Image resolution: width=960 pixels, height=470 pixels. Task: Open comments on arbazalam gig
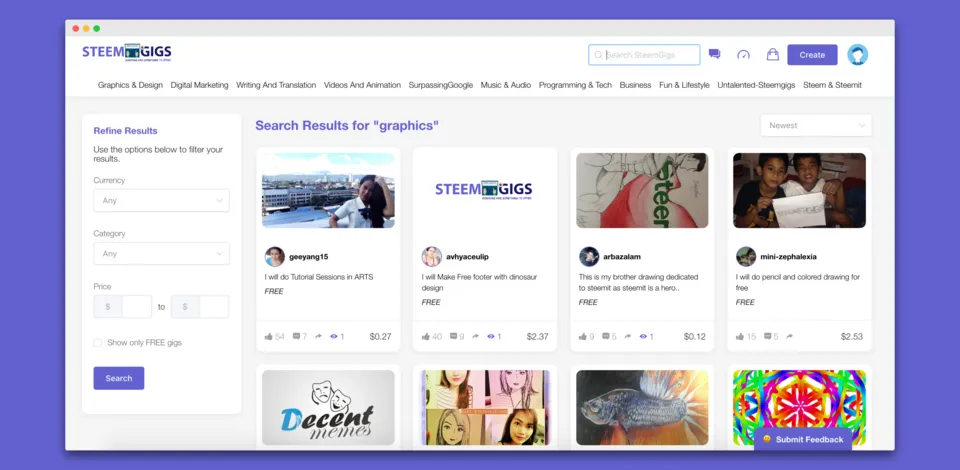(606, 337)
